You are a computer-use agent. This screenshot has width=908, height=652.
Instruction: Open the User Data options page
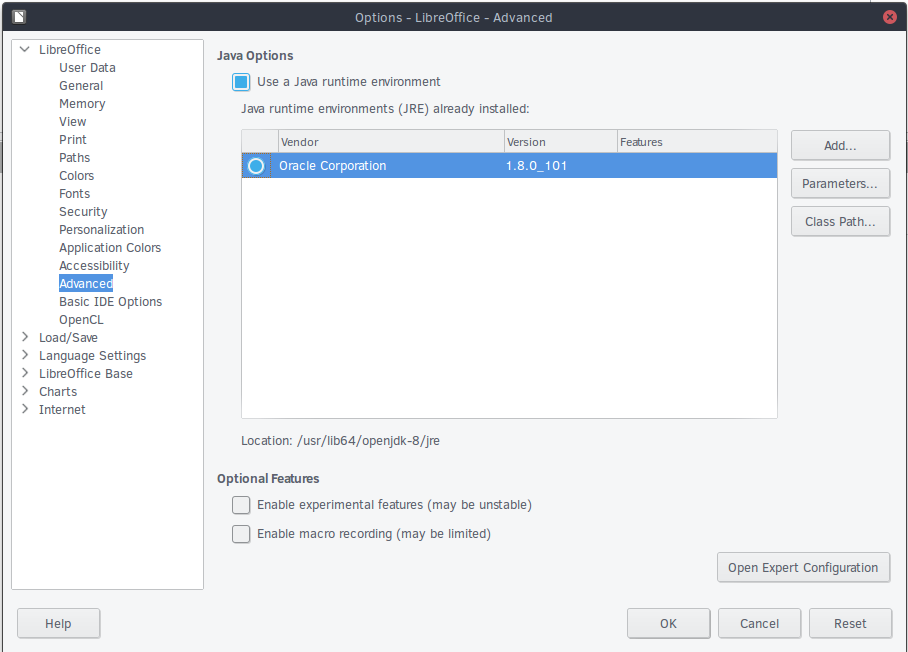click(x=87, y=68)
